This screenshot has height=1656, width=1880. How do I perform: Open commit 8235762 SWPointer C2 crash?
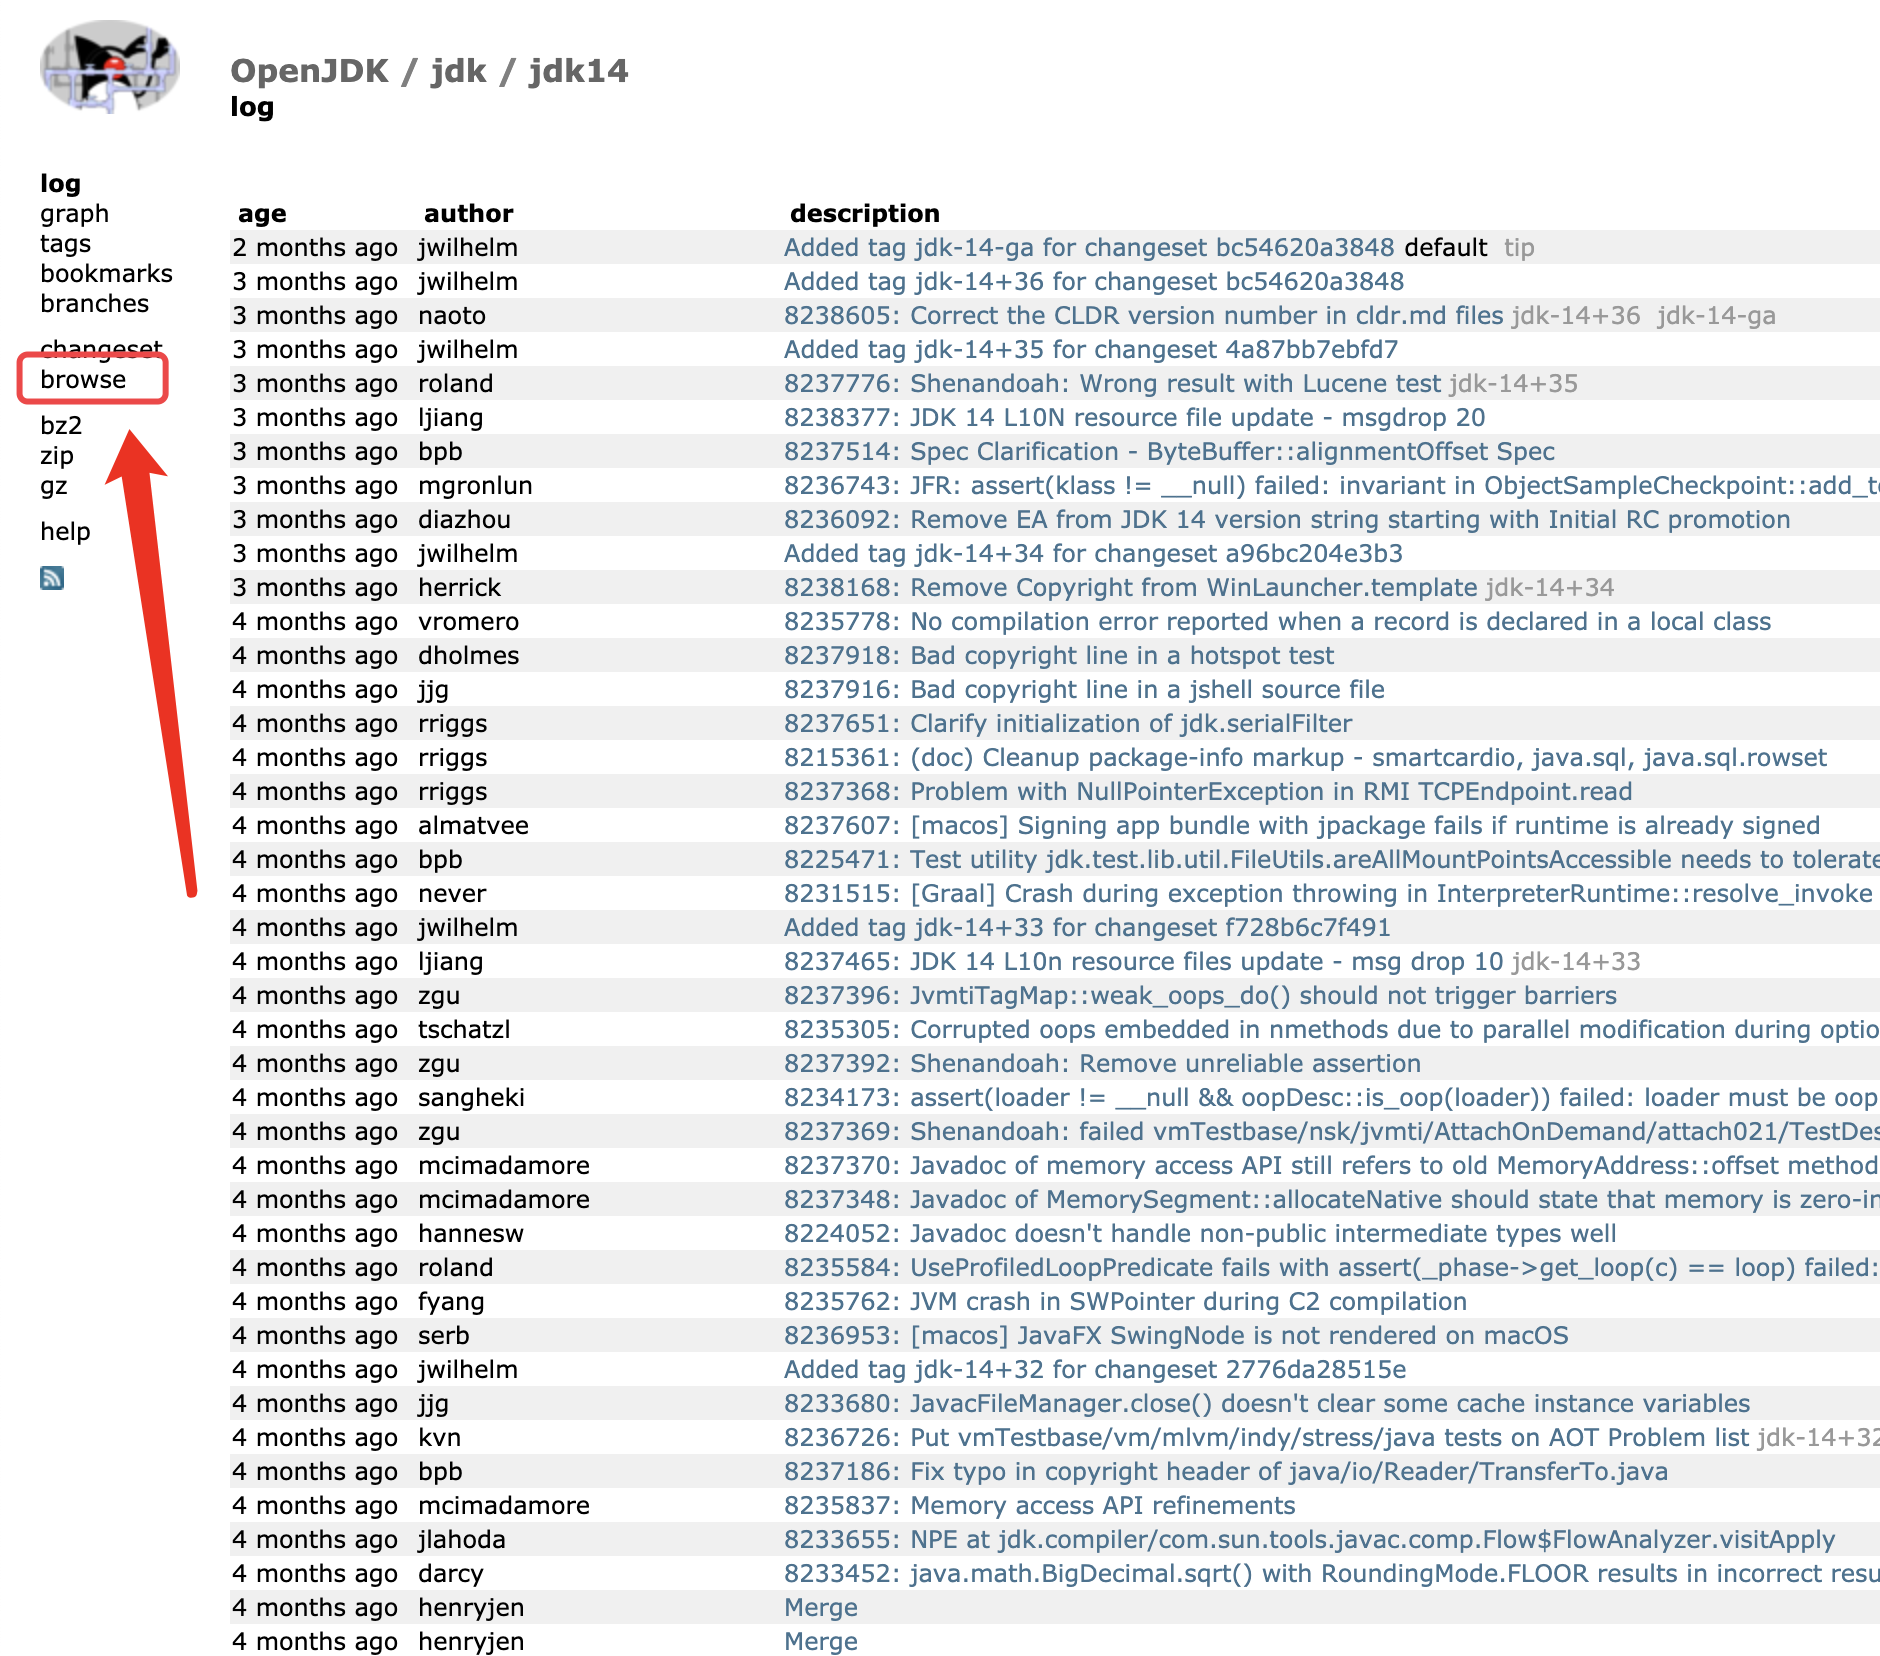click(x=1125, y=1302)
